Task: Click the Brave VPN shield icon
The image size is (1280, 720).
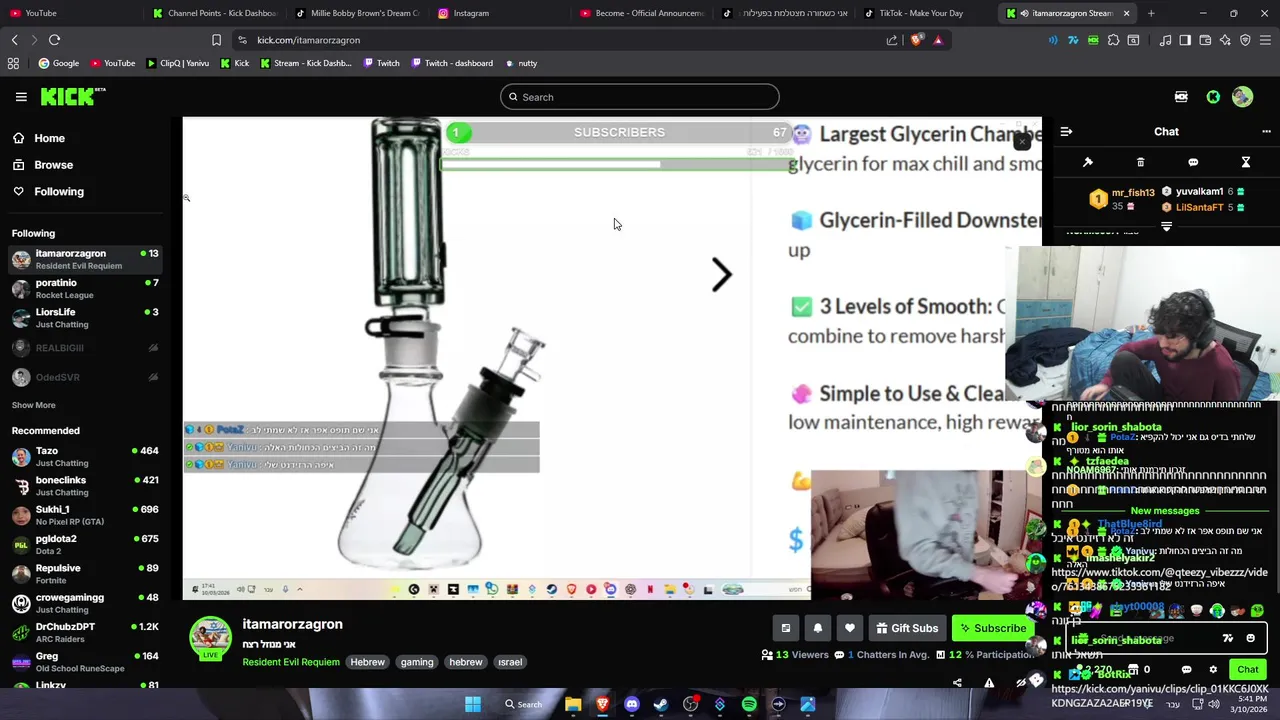Action: (x=1245, y=40)
